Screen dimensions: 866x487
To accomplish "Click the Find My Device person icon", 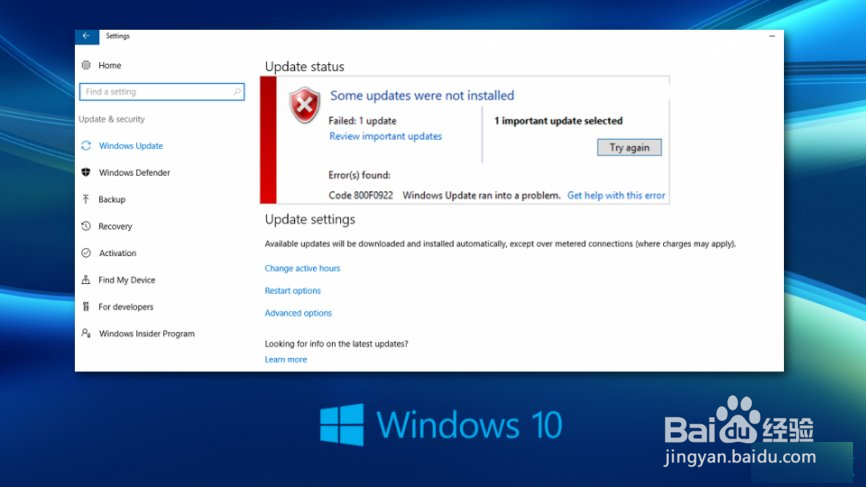I will [86, 279].
